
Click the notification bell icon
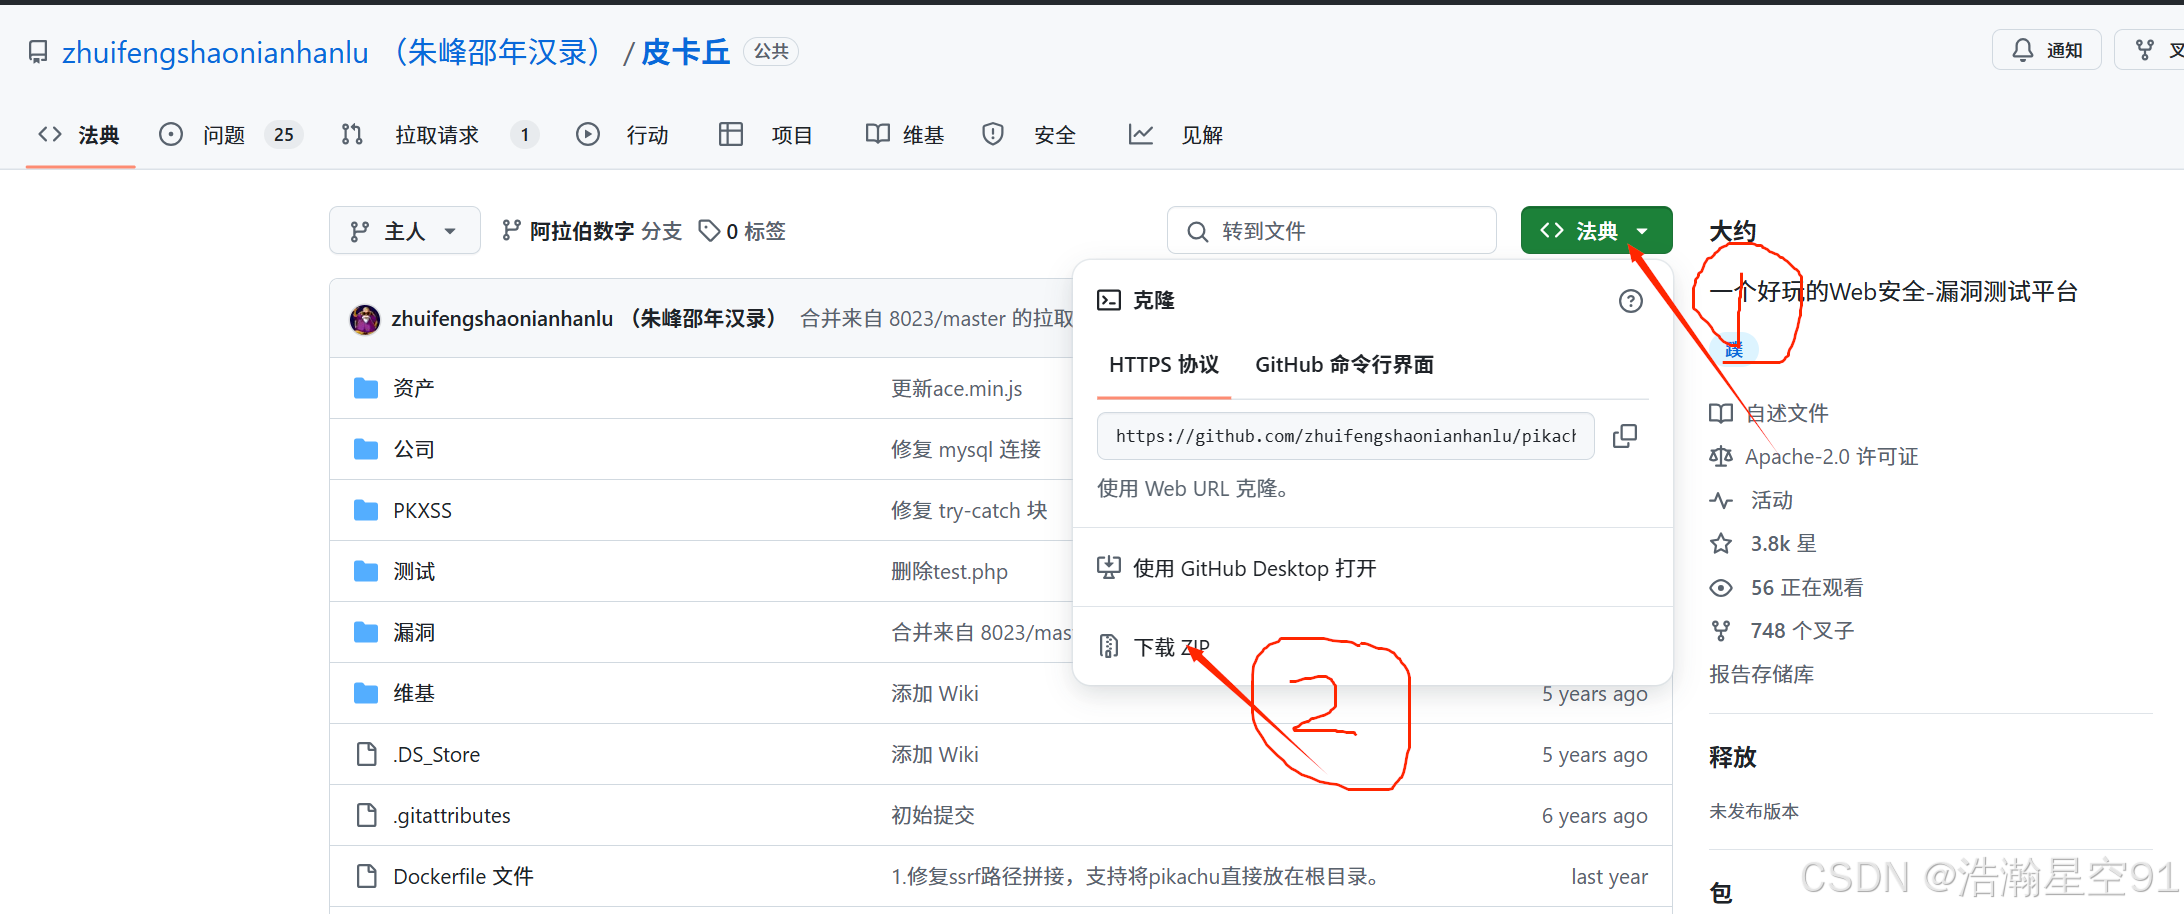[2022, 50]
